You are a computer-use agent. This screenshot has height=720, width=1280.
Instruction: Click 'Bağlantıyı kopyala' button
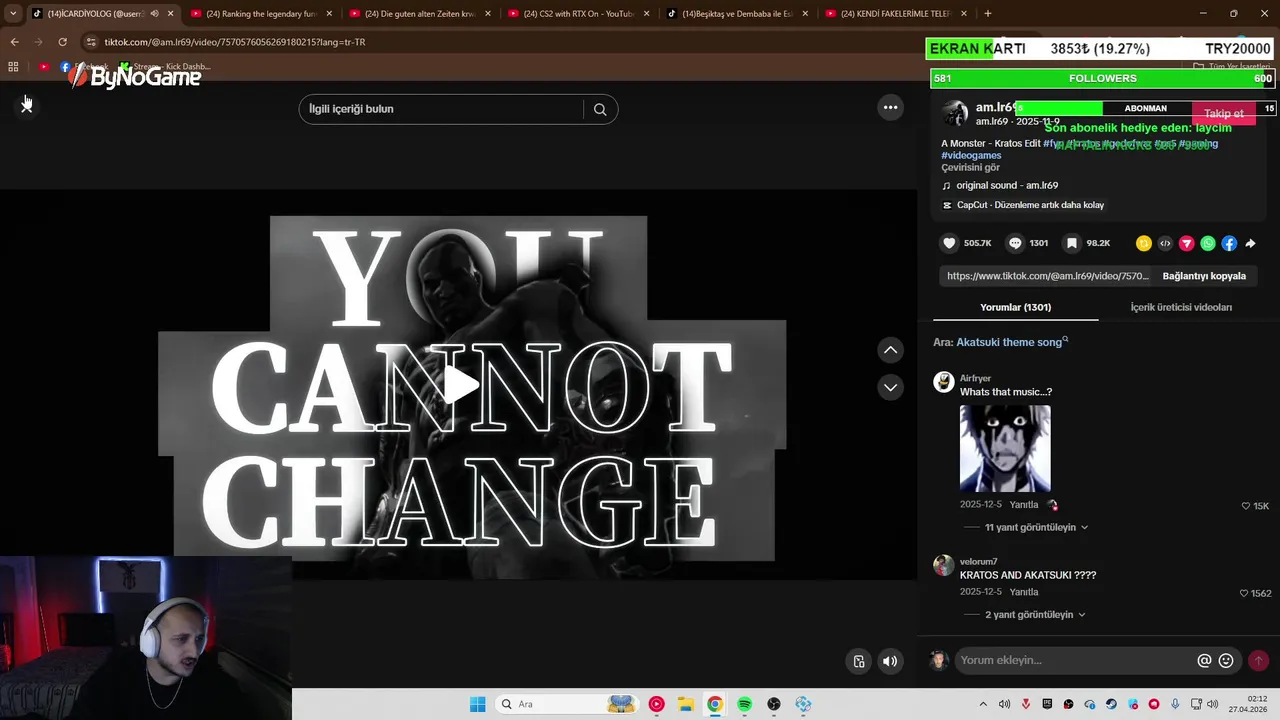tap(1204, 276)
